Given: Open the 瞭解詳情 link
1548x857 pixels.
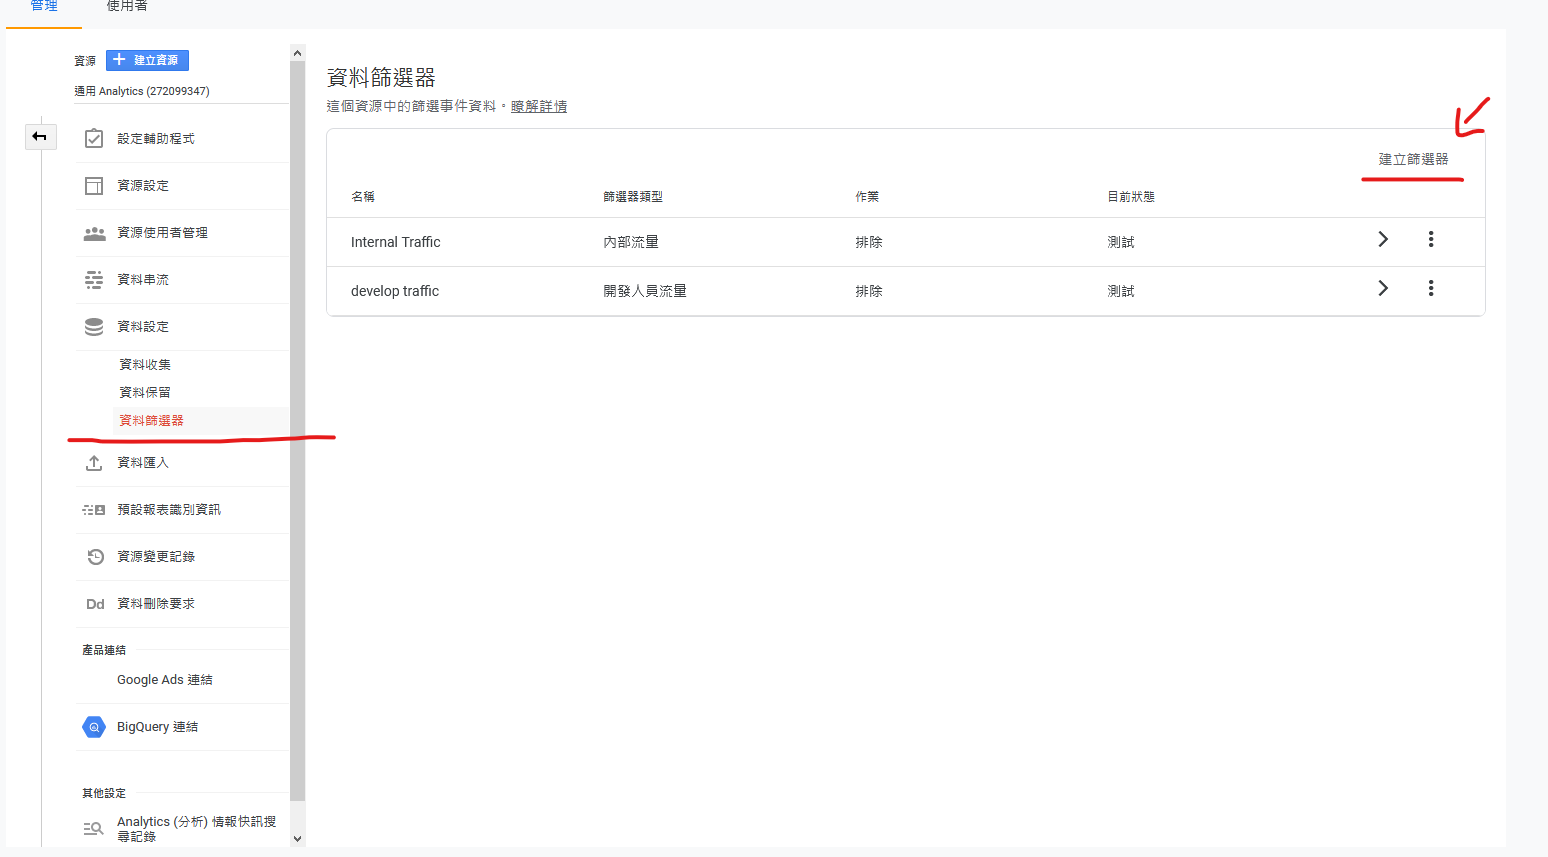Looking at the screenshot, I should coord(539,106).
